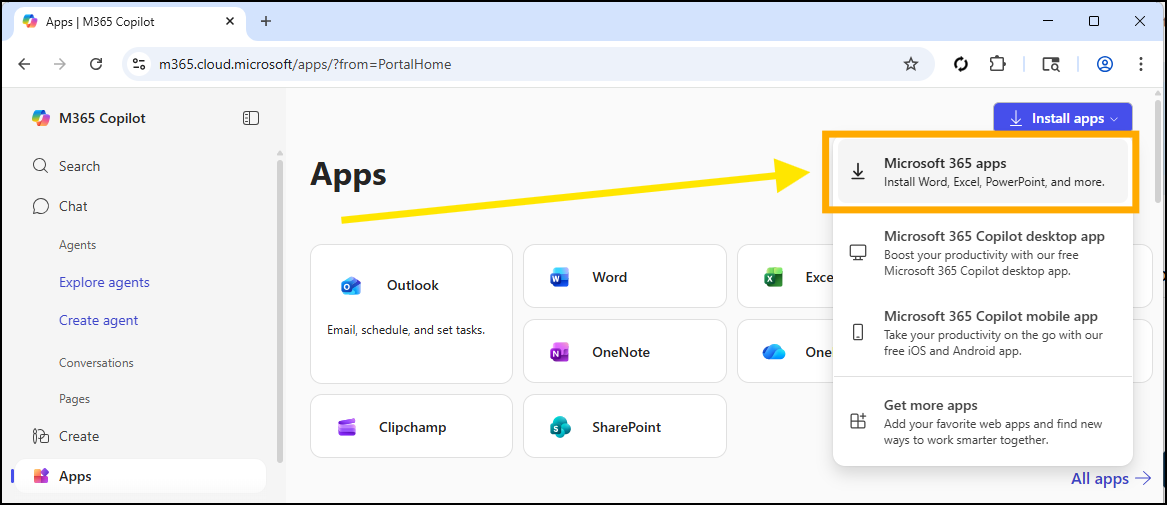Screen dimensions: 1167x505
Task: Click the Create icon in sidebar
Action: click(x=40, y=437)
